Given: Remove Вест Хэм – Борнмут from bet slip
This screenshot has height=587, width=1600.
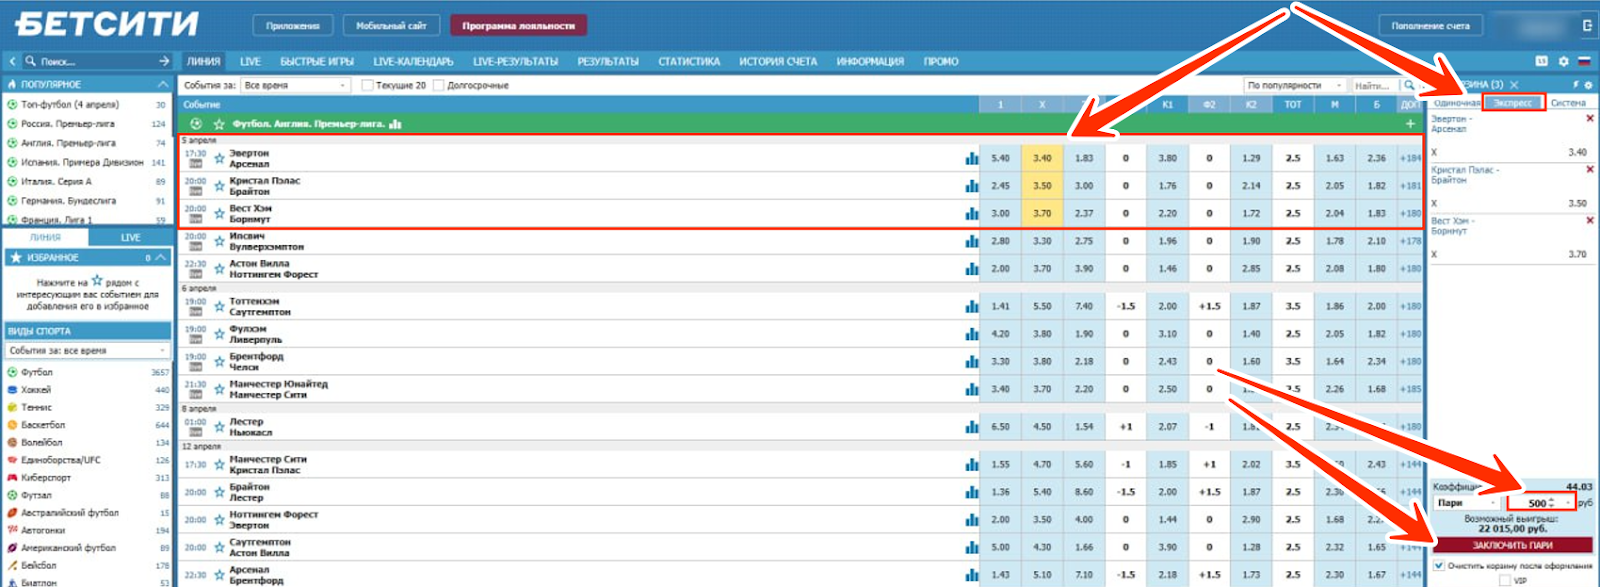Looking at the screenshot, I should click(1590, 221).
